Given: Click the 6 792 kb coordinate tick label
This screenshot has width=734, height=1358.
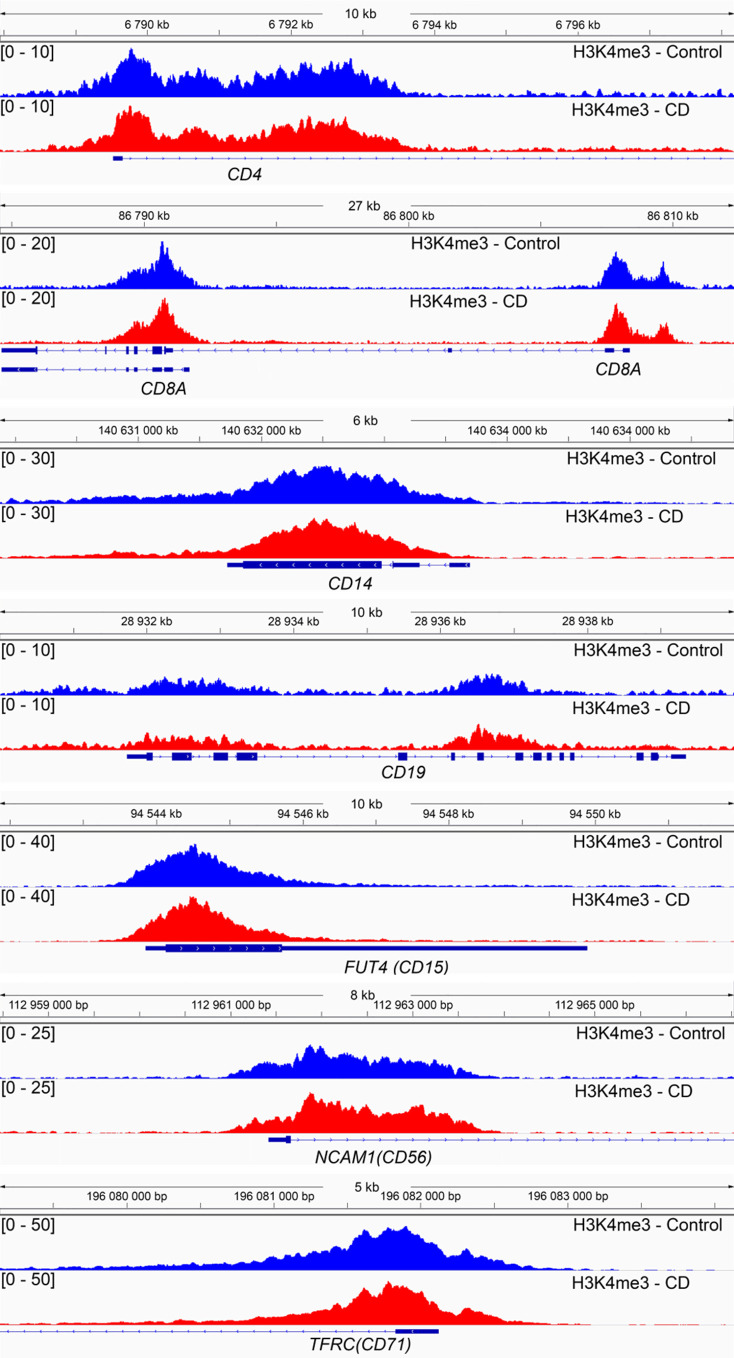Looking at the screenshot, I should click(x=291, y=24).
